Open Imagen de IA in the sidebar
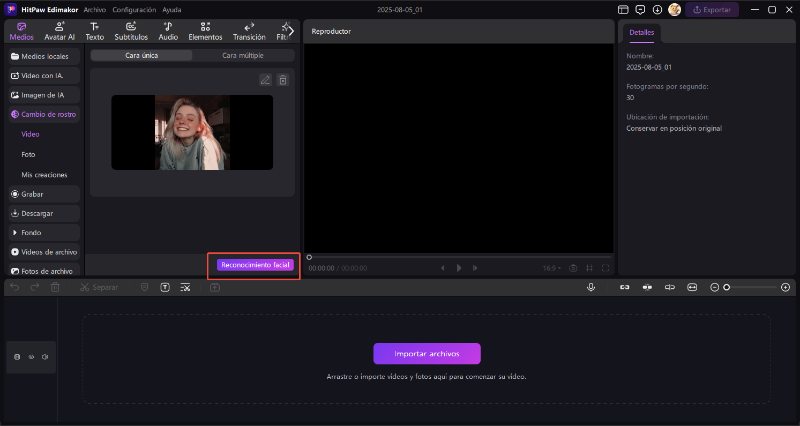The height and width of the screenshot is (426, 800). [x=44, y=95]
